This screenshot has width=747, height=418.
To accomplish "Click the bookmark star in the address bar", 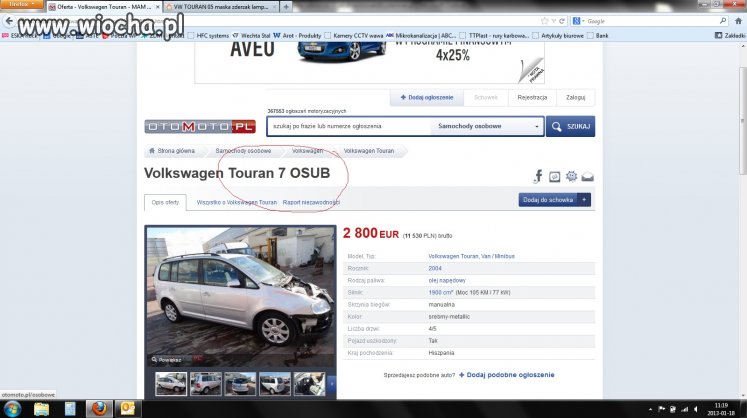I will coord(545,21).
